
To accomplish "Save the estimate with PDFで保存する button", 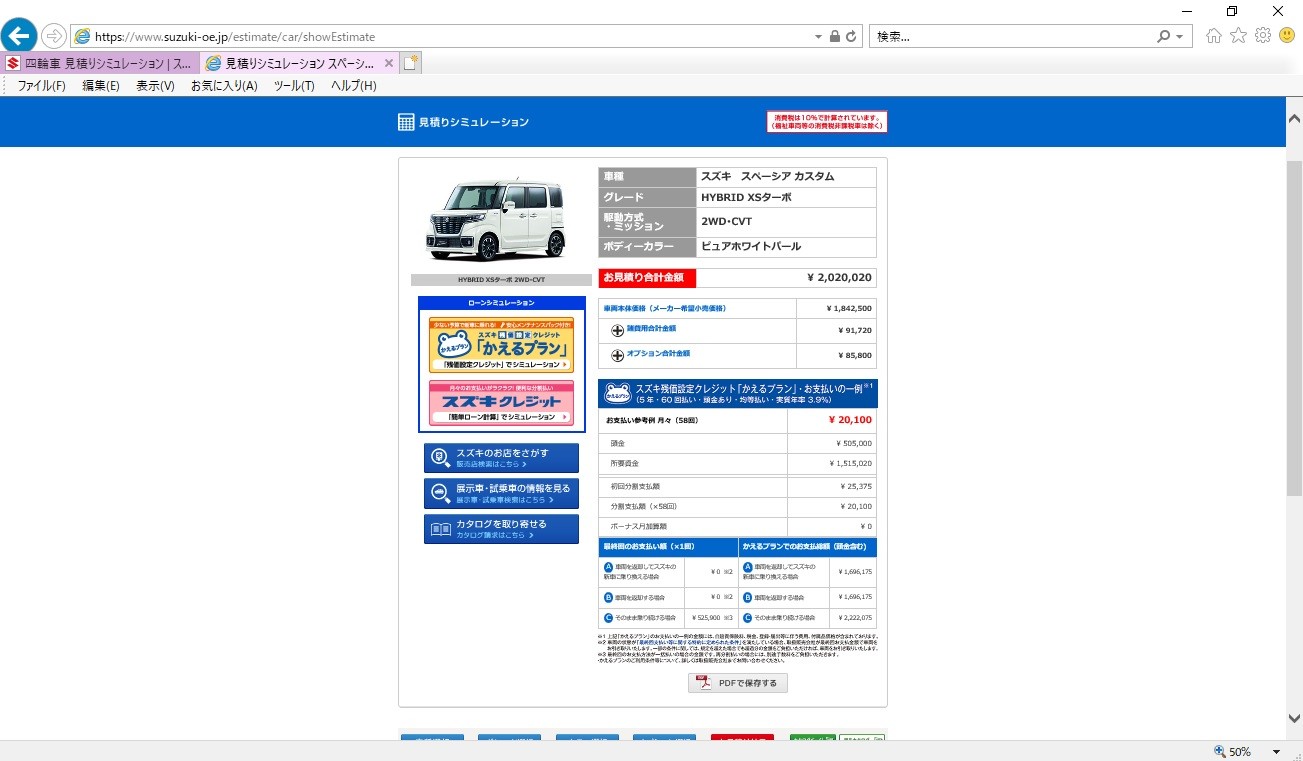I will [738, 683].
